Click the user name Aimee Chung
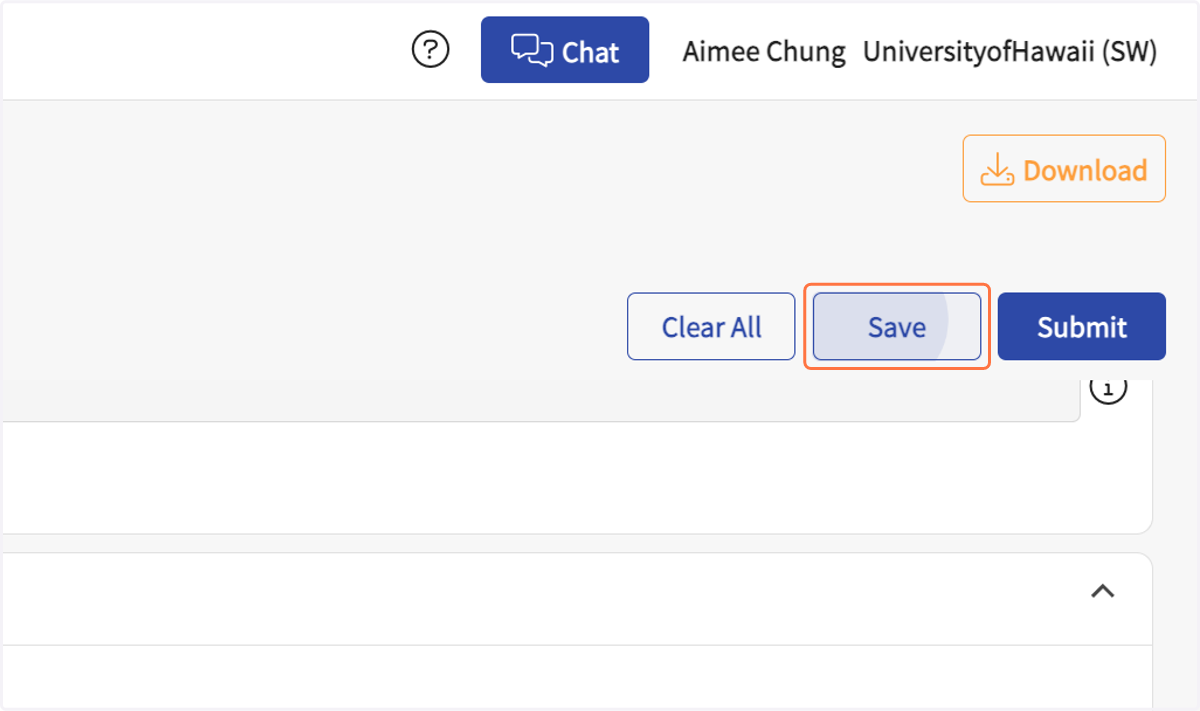The image size is (1200, 711). click(764, 51)
